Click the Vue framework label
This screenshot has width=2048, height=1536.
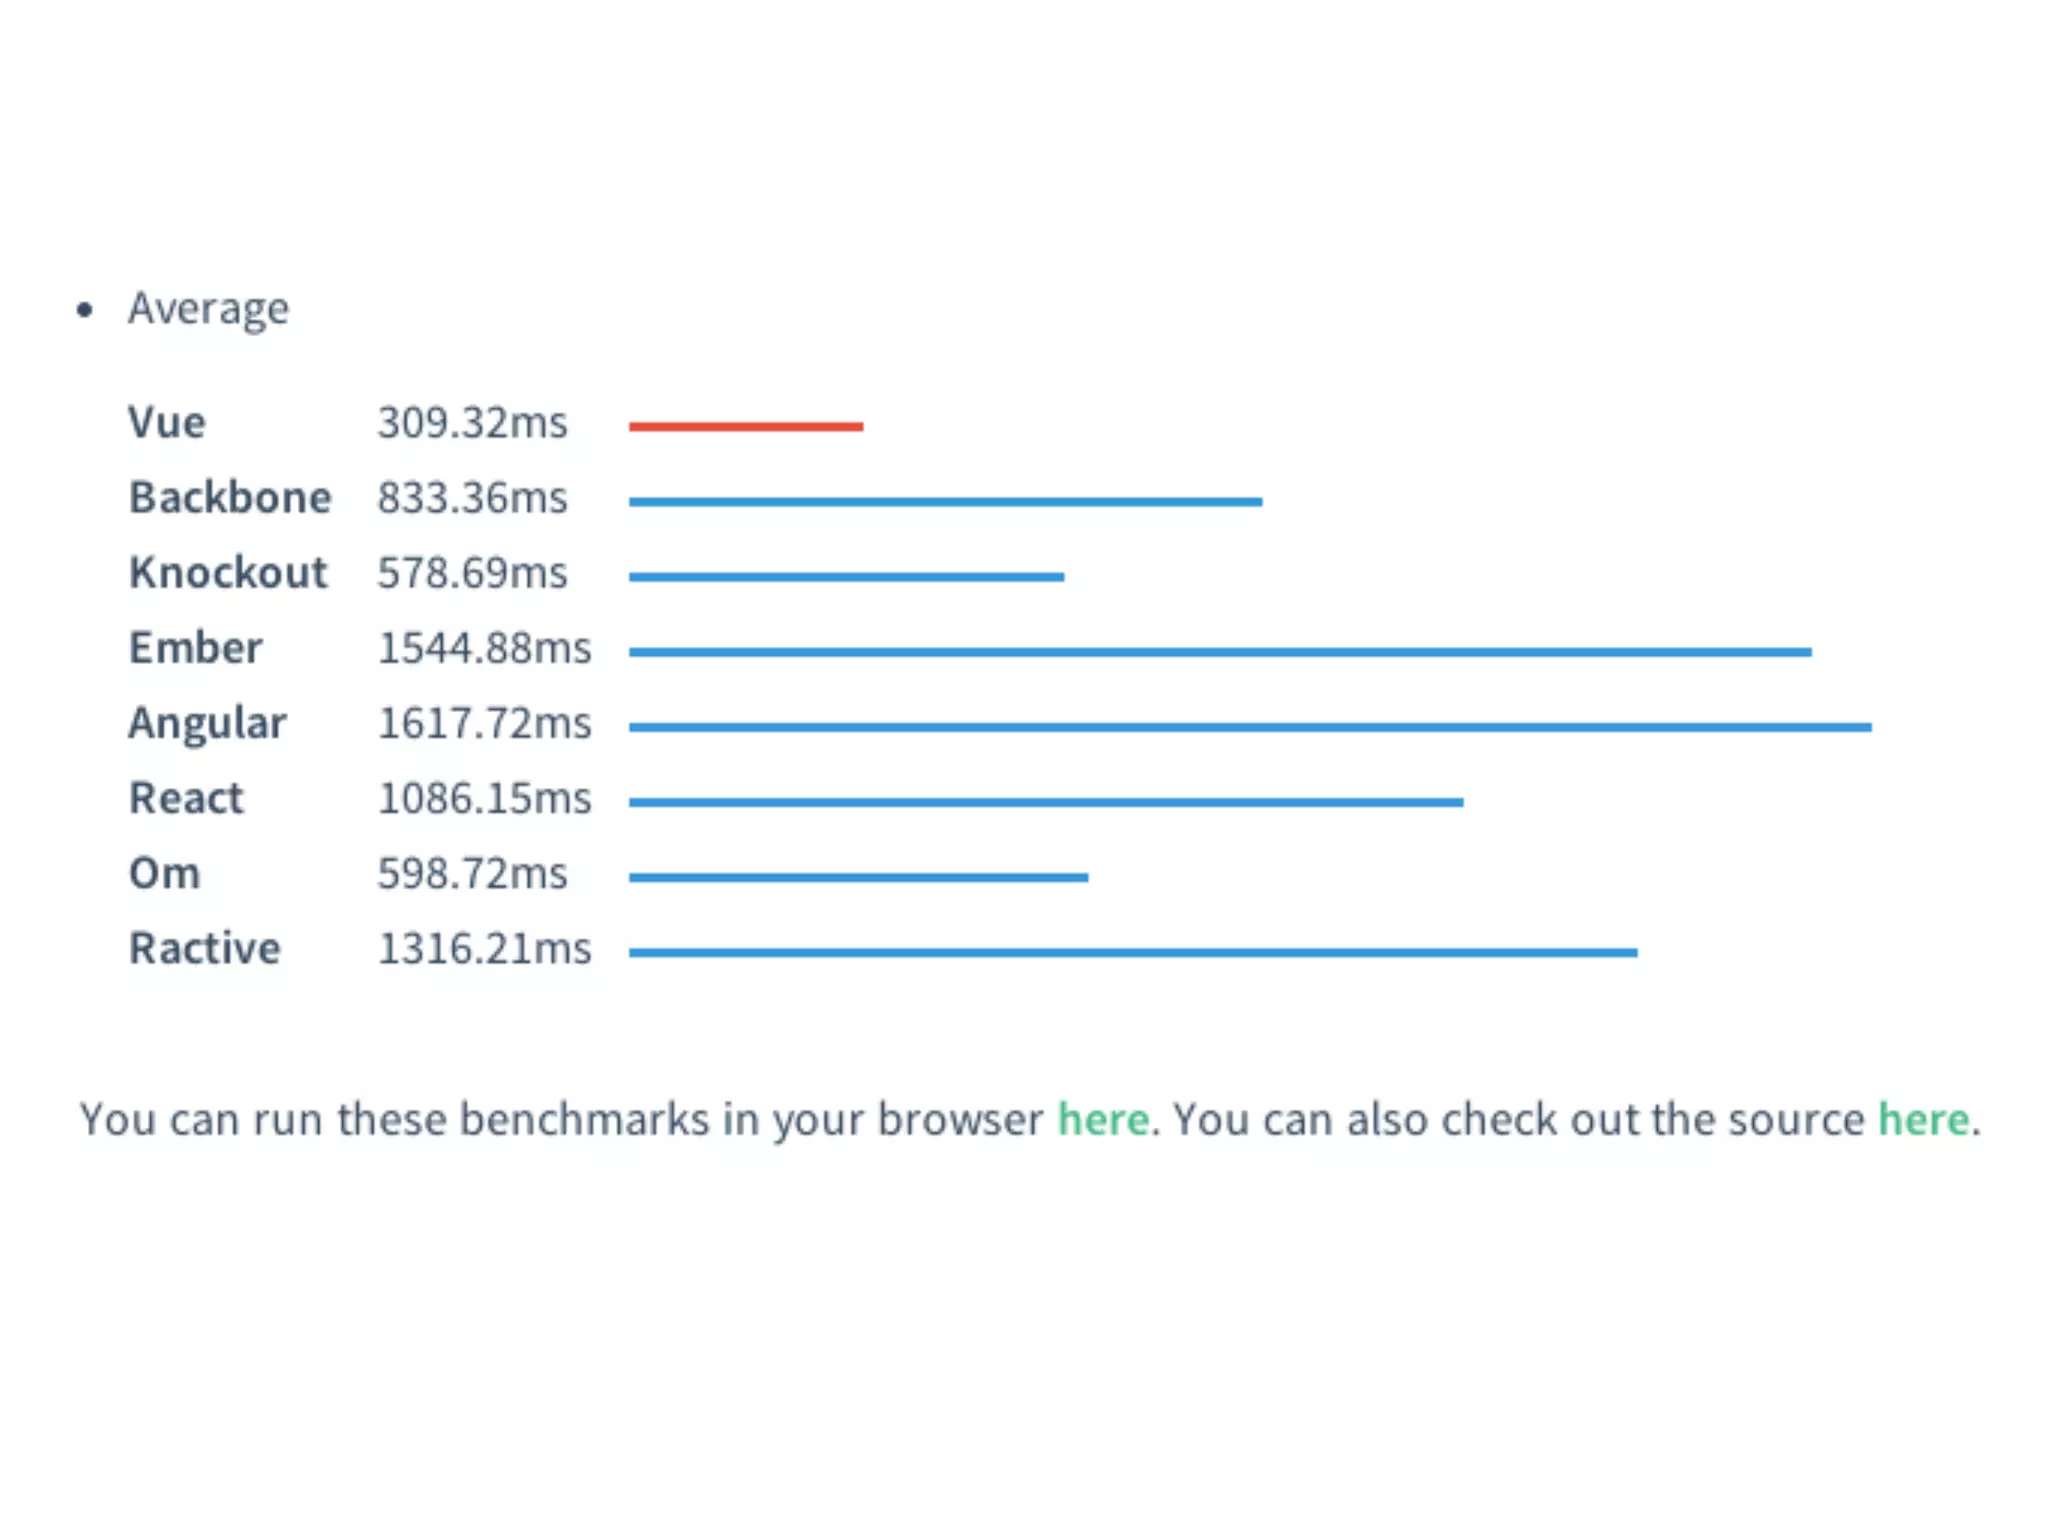coord(167,422)
